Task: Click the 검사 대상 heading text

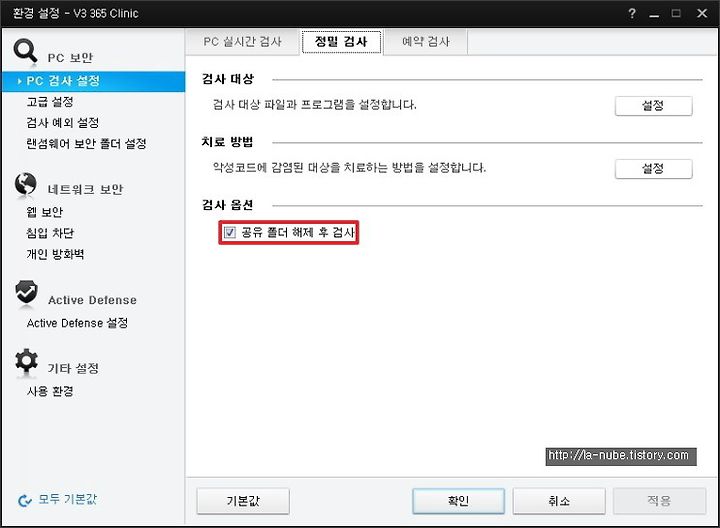Action: click(x=228, y=79)
